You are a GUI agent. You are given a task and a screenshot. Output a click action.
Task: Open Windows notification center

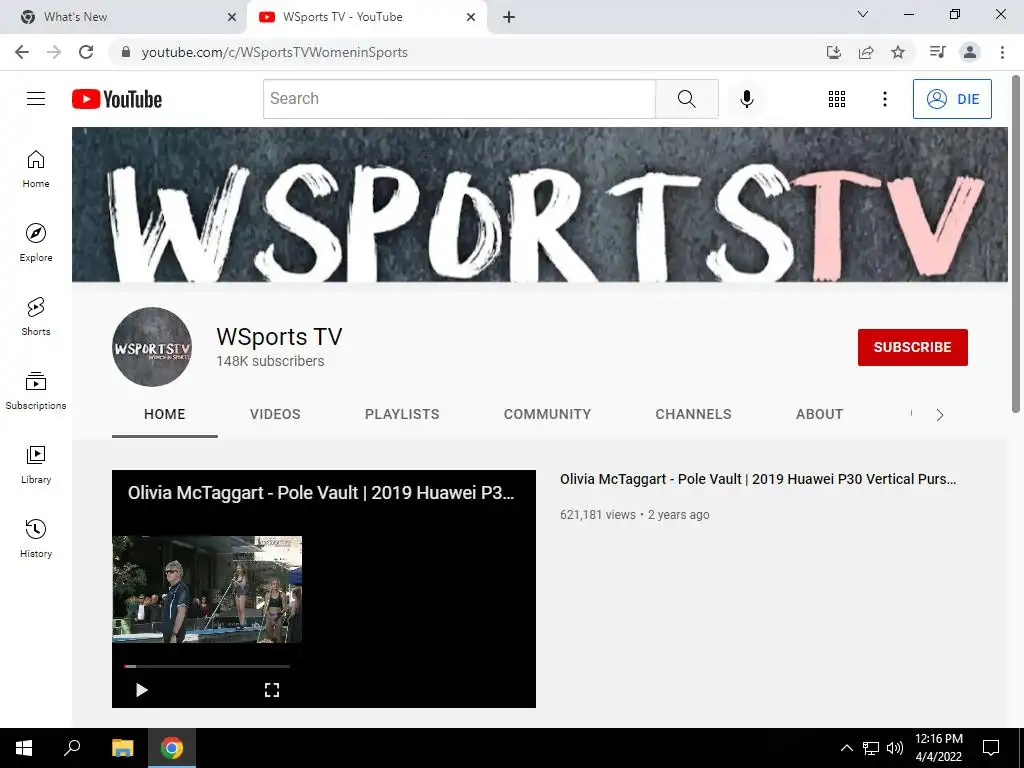click(991, 748)
